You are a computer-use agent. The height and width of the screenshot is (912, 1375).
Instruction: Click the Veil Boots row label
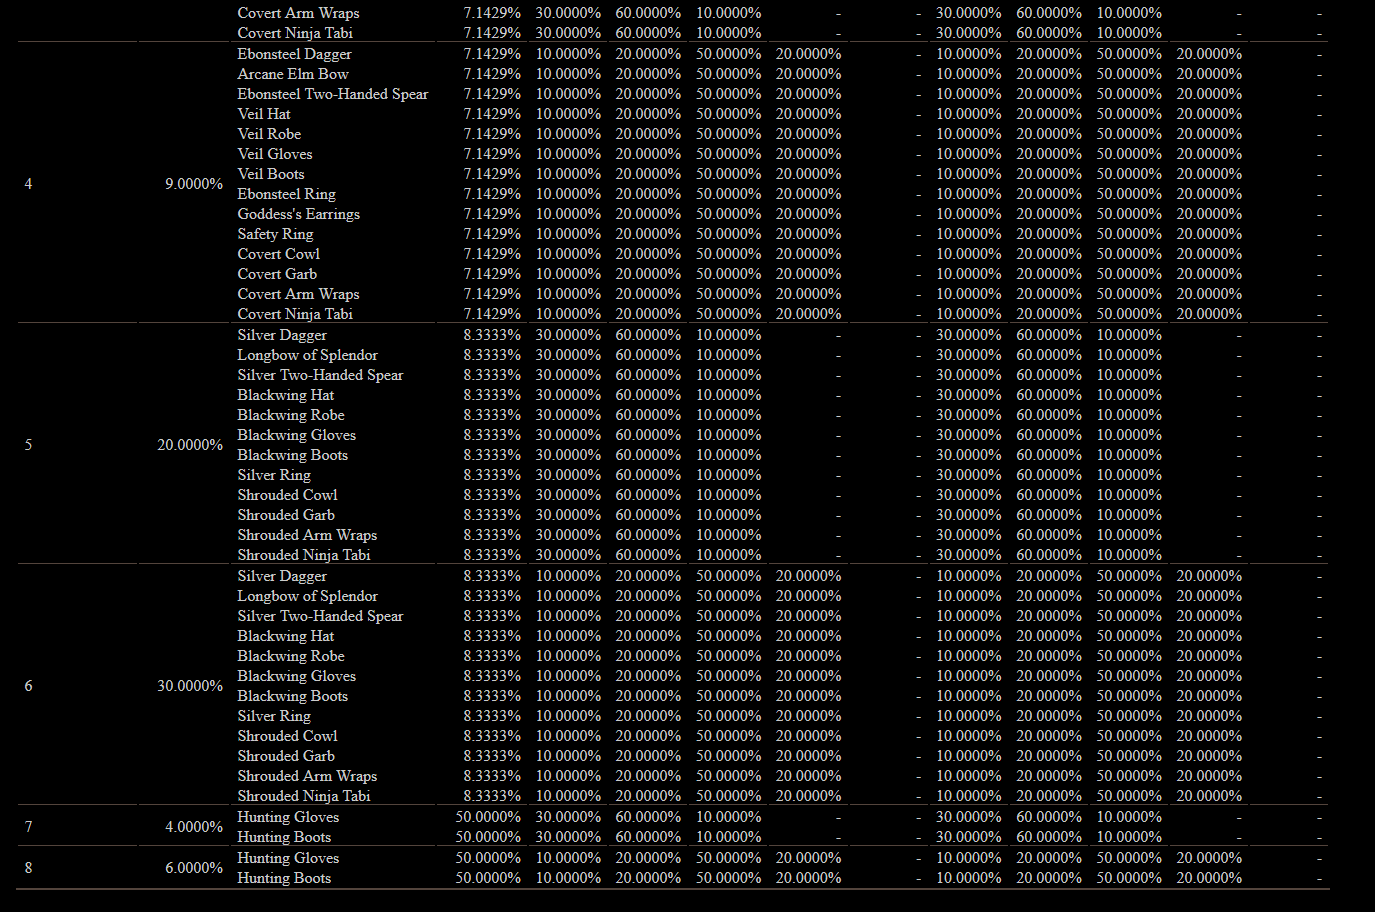pos(271,174)
